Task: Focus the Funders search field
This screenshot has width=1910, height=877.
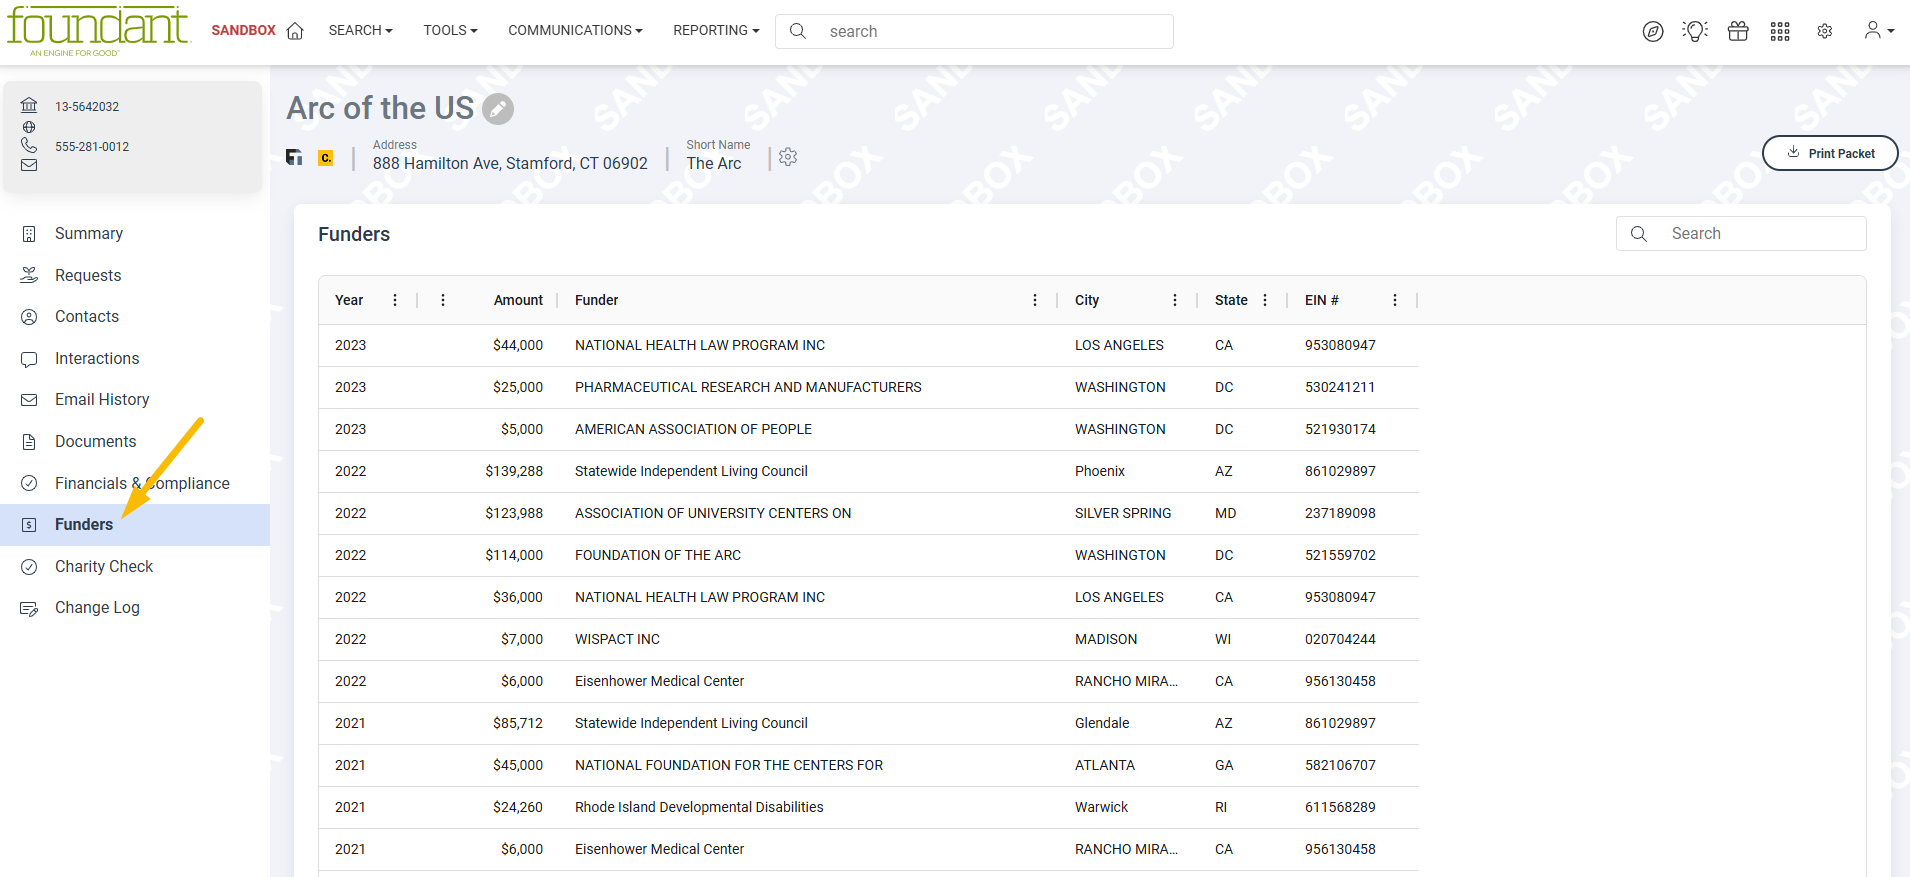Action: [1742, 234]
